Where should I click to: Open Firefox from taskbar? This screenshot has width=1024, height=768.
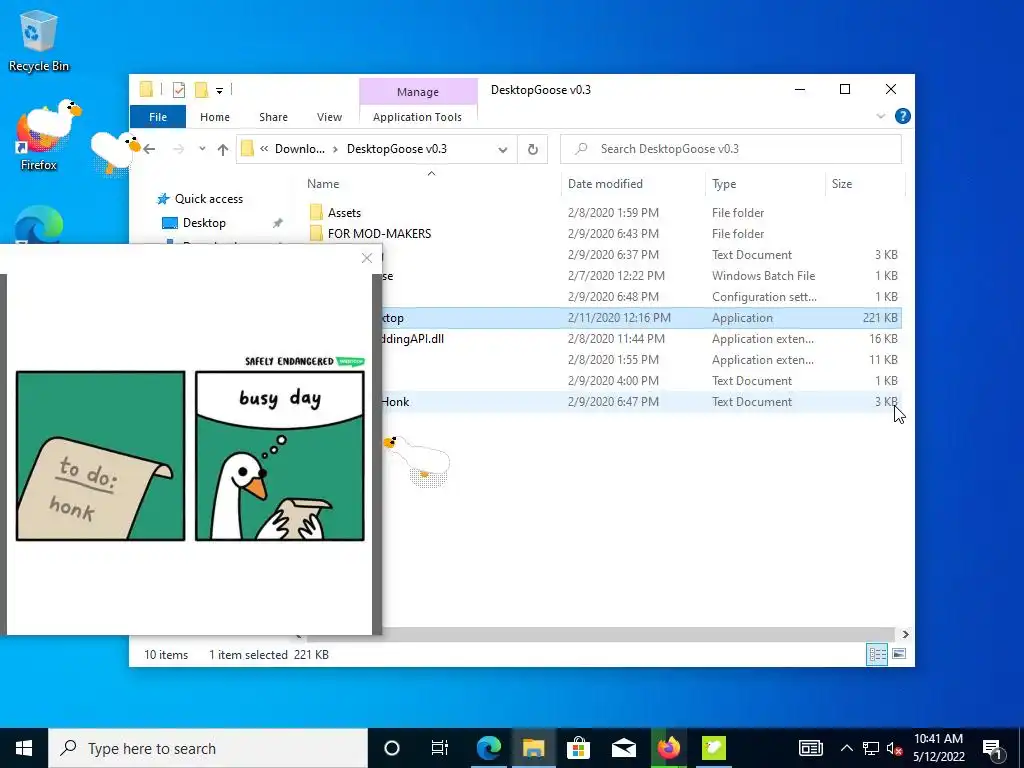pyautogui.click(x=669, y=748)
